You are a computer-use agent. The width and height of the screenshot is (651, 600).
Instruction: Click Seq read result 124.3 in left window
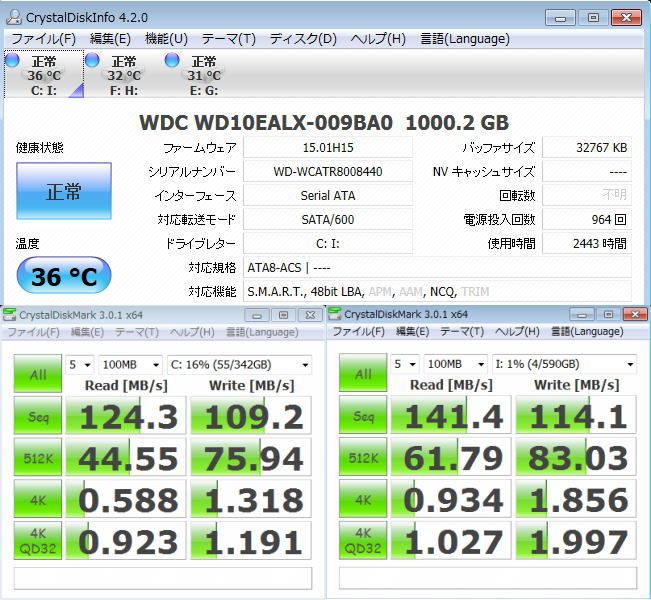(126, 416)
